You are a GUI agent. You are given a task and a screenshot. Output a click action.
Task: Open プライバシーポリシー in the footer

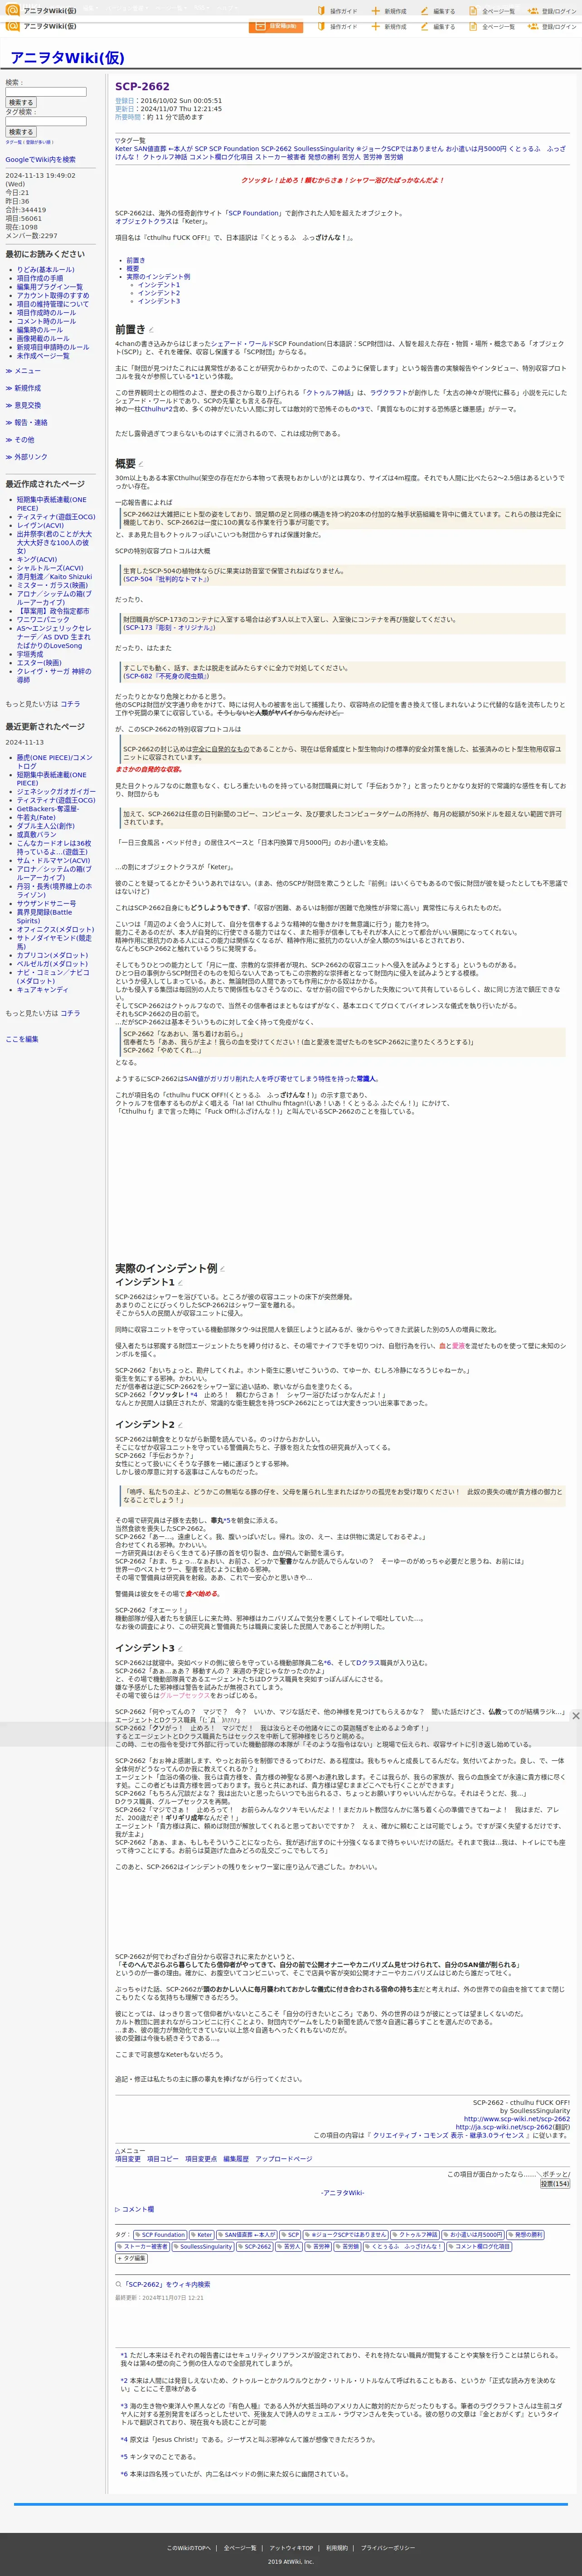(x=387, y=2548)
